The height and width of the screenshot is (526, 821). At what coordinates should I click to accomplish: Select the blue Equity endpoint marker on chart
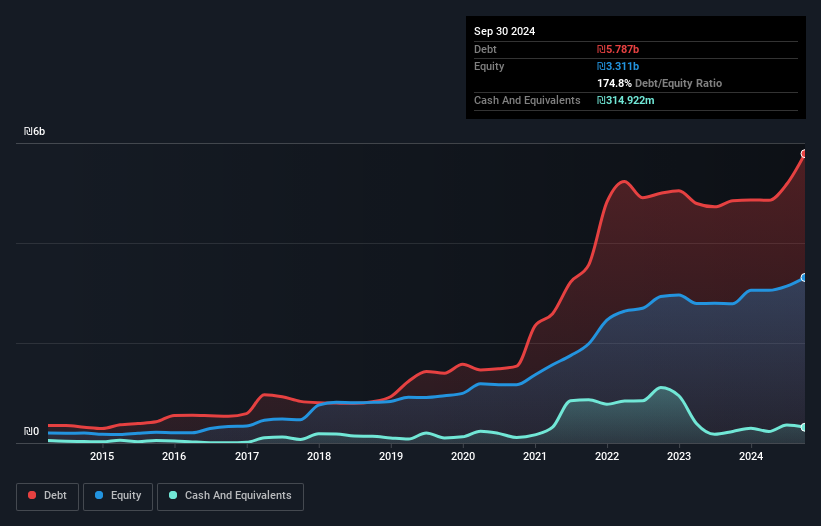[x=804, y=277]
